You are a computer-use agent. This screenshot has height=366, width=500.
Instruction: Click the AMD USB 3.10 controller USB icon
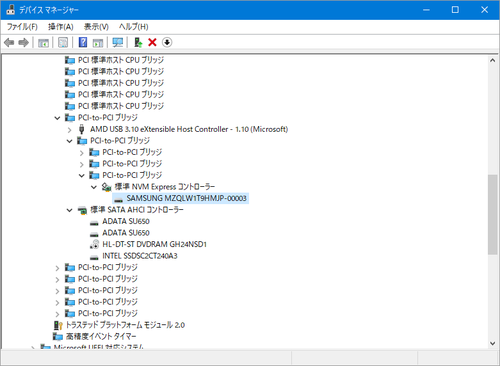pos(81,129)
